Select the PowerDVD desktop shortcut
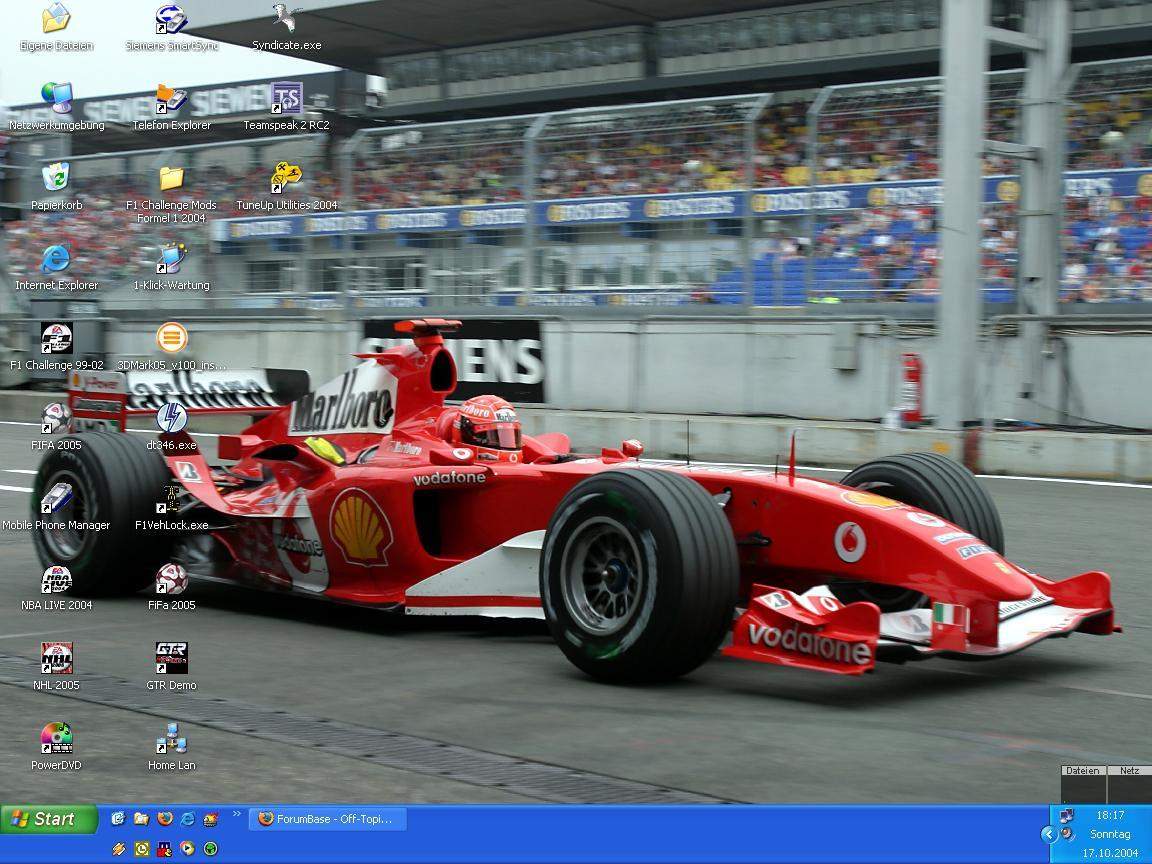Viewport: 1152px width, 864px height. [x=57, y=748]
